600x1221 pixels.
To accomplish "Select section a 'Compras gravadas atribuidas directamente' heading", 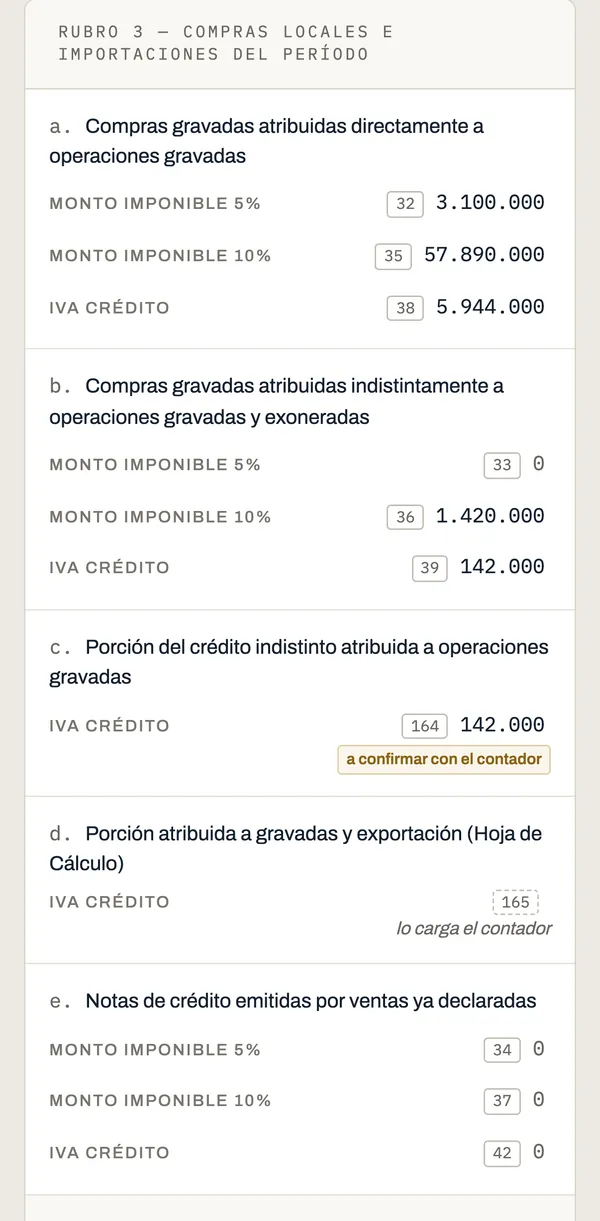I will [x=267, y=141].
